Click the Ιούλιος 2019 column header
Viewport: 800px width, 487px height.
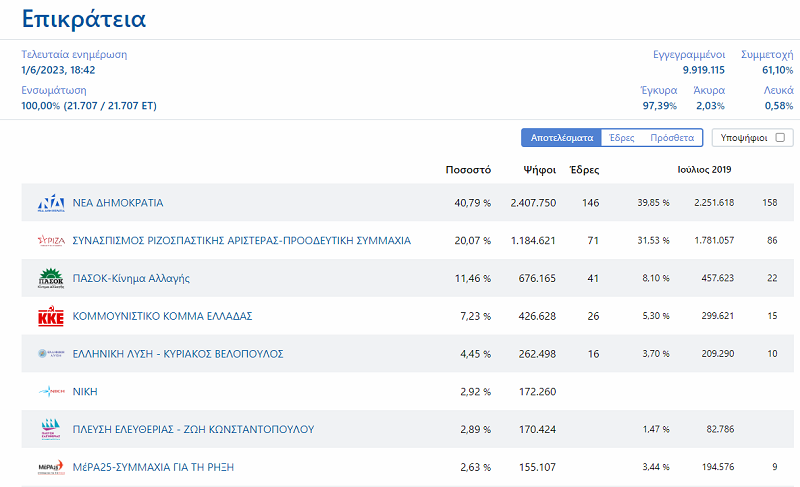704,170
